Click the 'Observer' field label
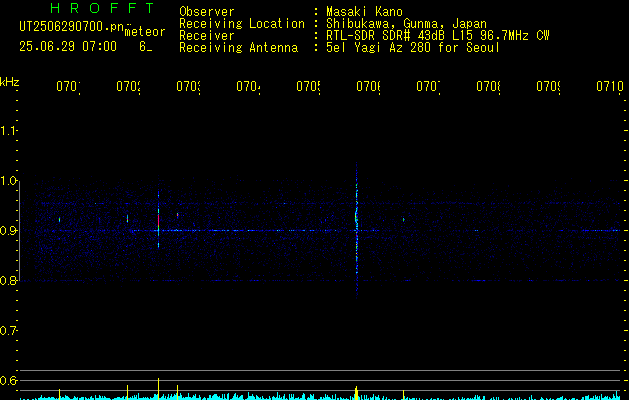This screenshot has height=400, width=629. click(207, 12)
